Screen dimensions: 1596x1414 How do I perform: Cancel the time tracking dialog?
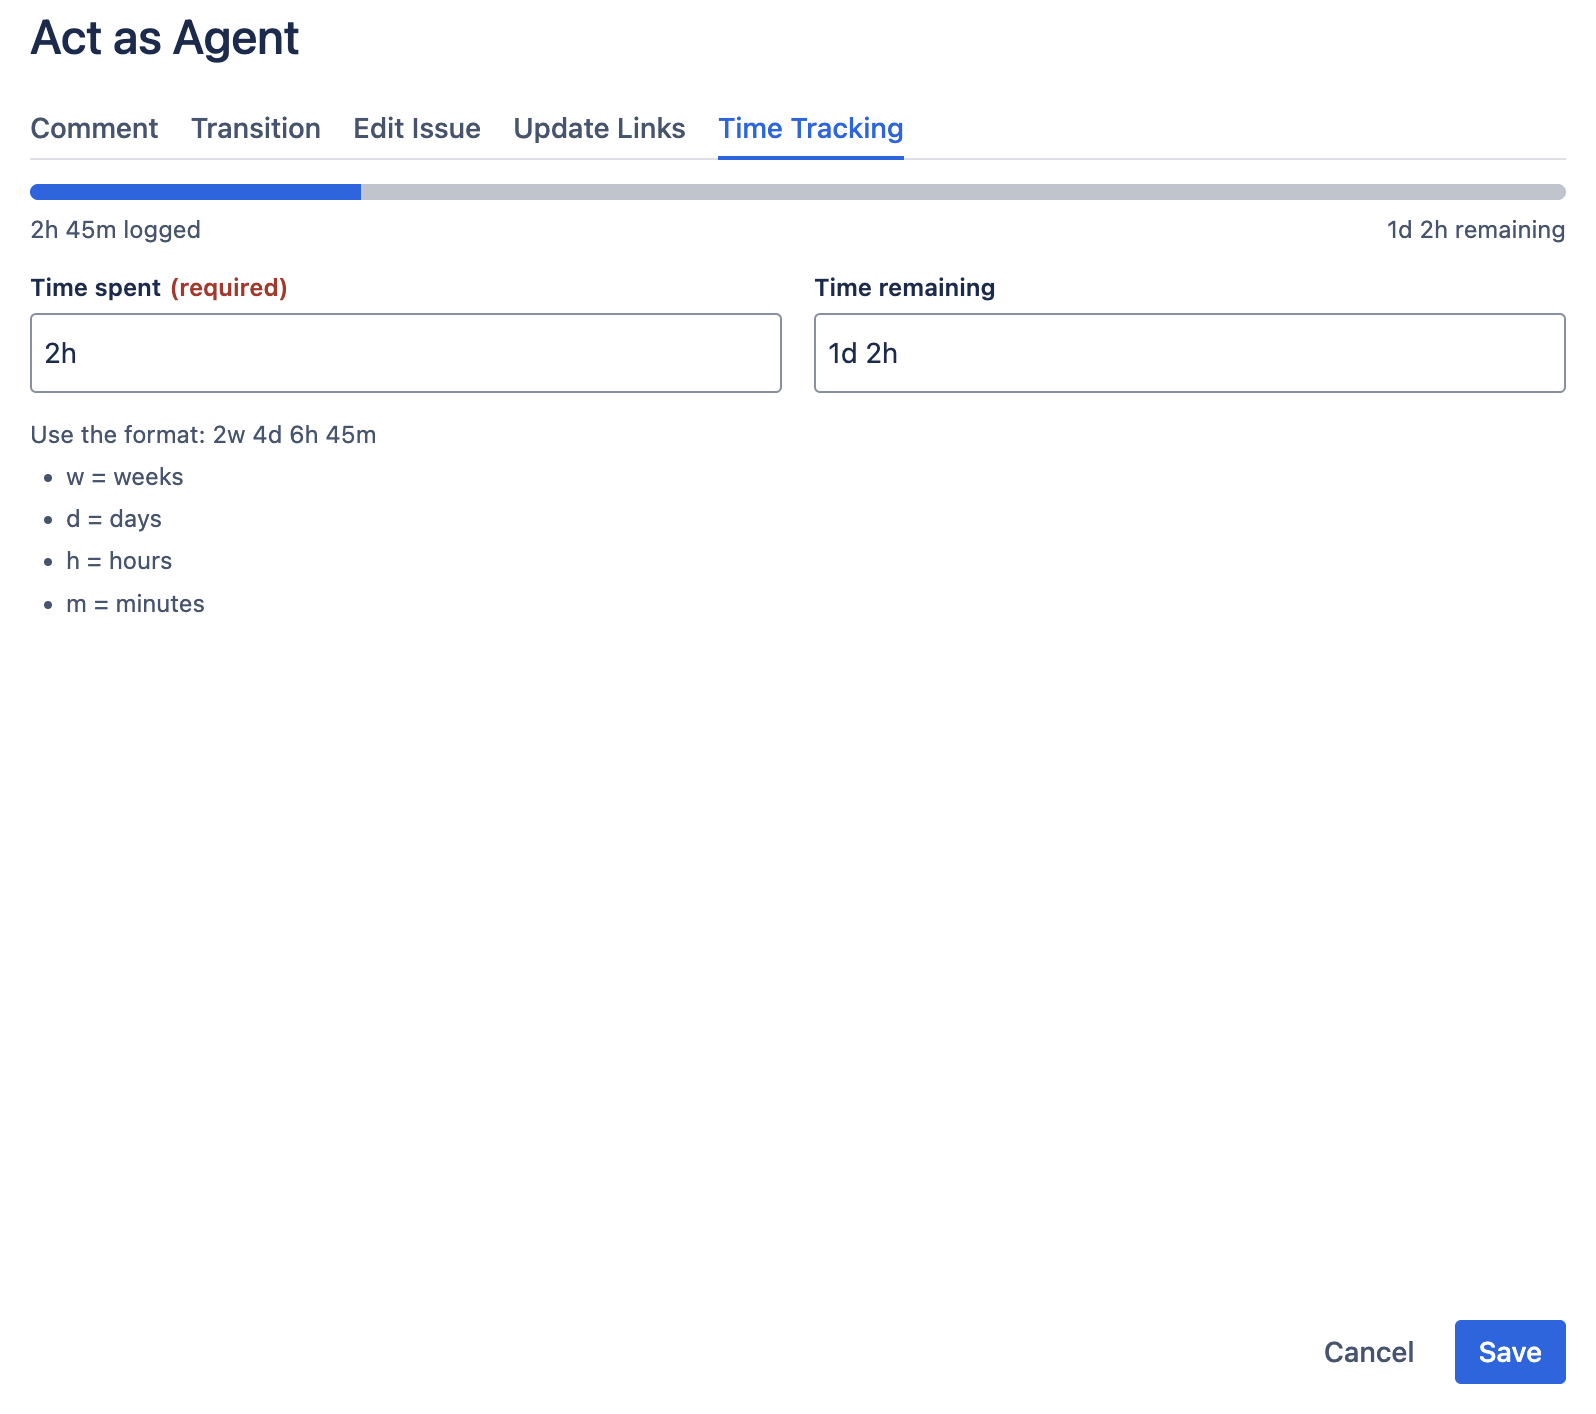(1369, 1352)
